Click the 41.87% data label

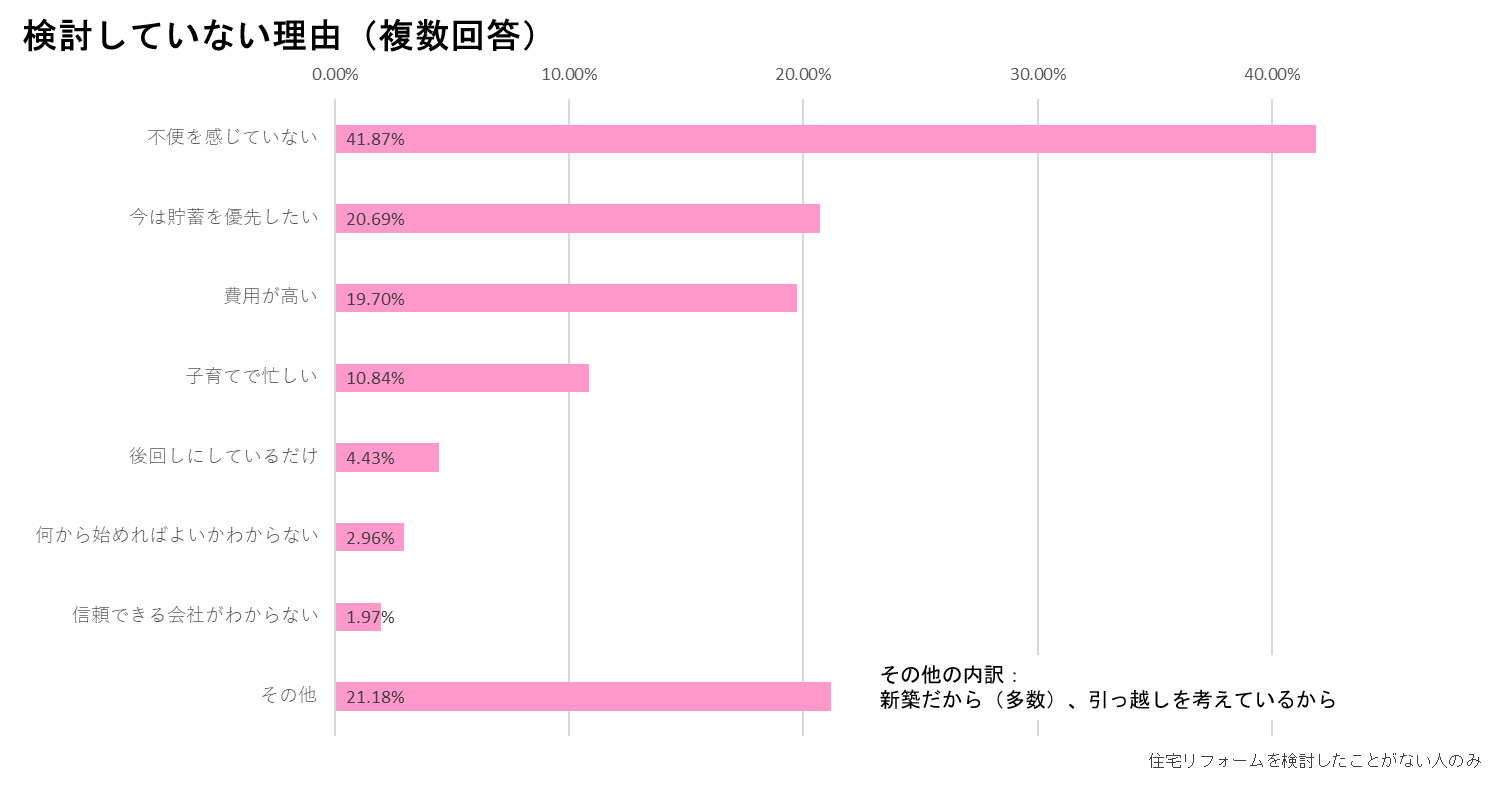[375, 139]
